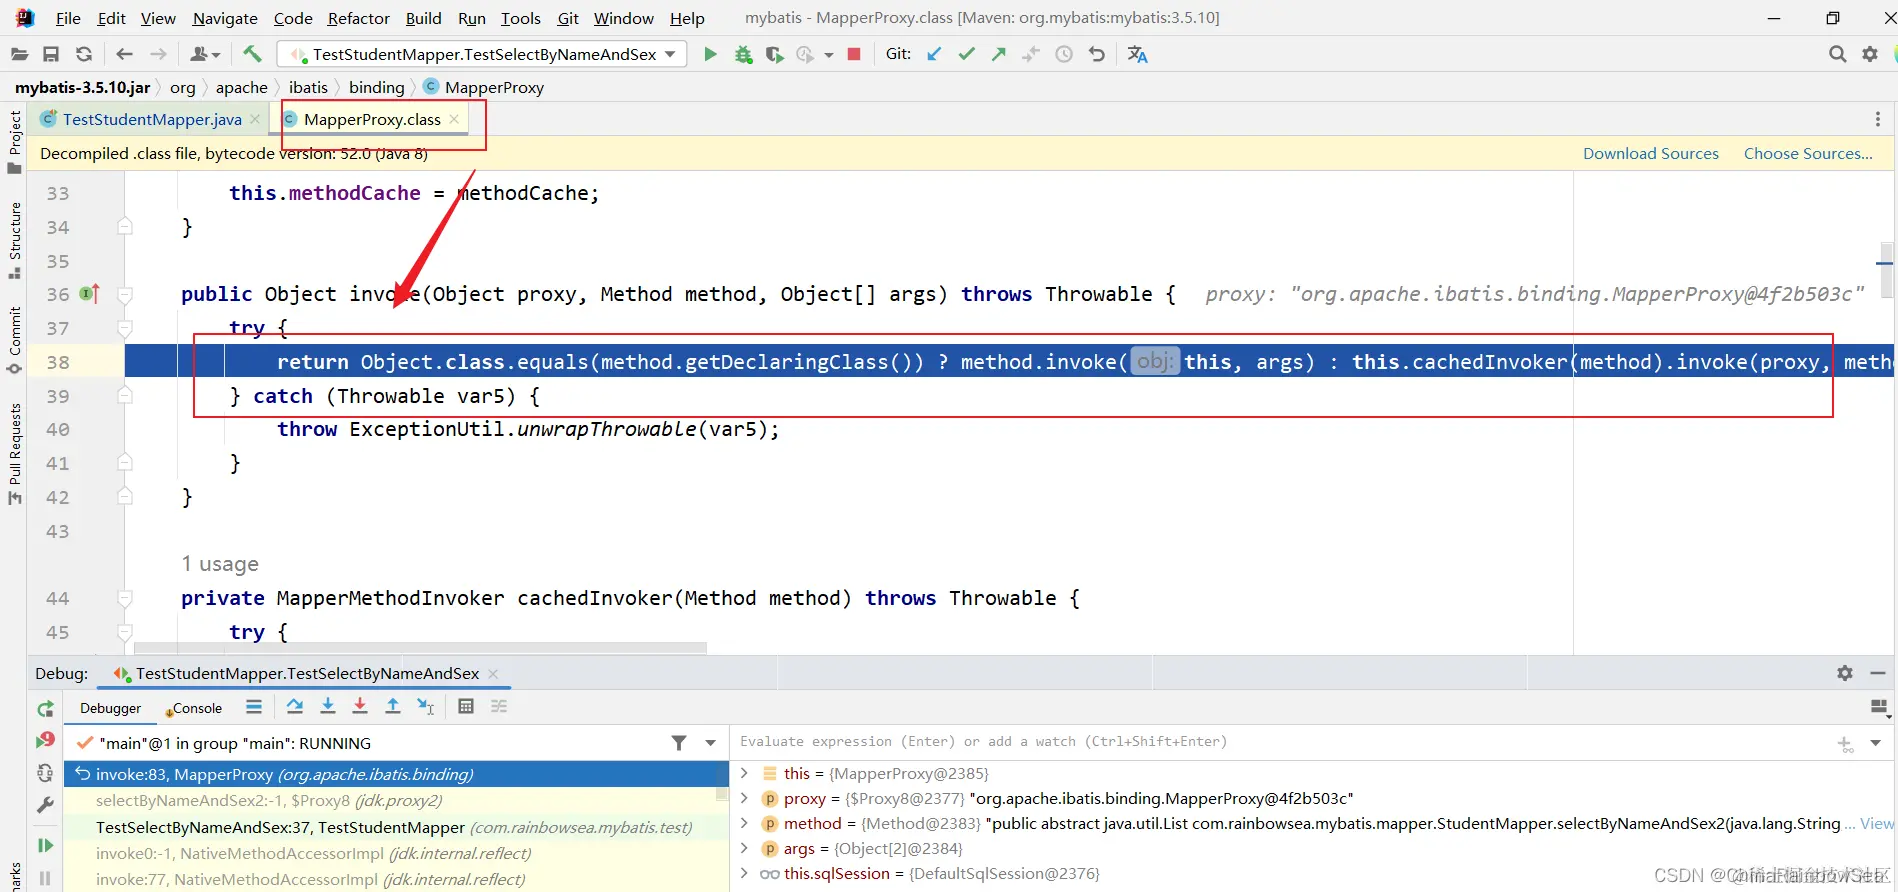Expand the 'proxy' variable node
Screen dimensions: 1898x892
pos(744,798)
